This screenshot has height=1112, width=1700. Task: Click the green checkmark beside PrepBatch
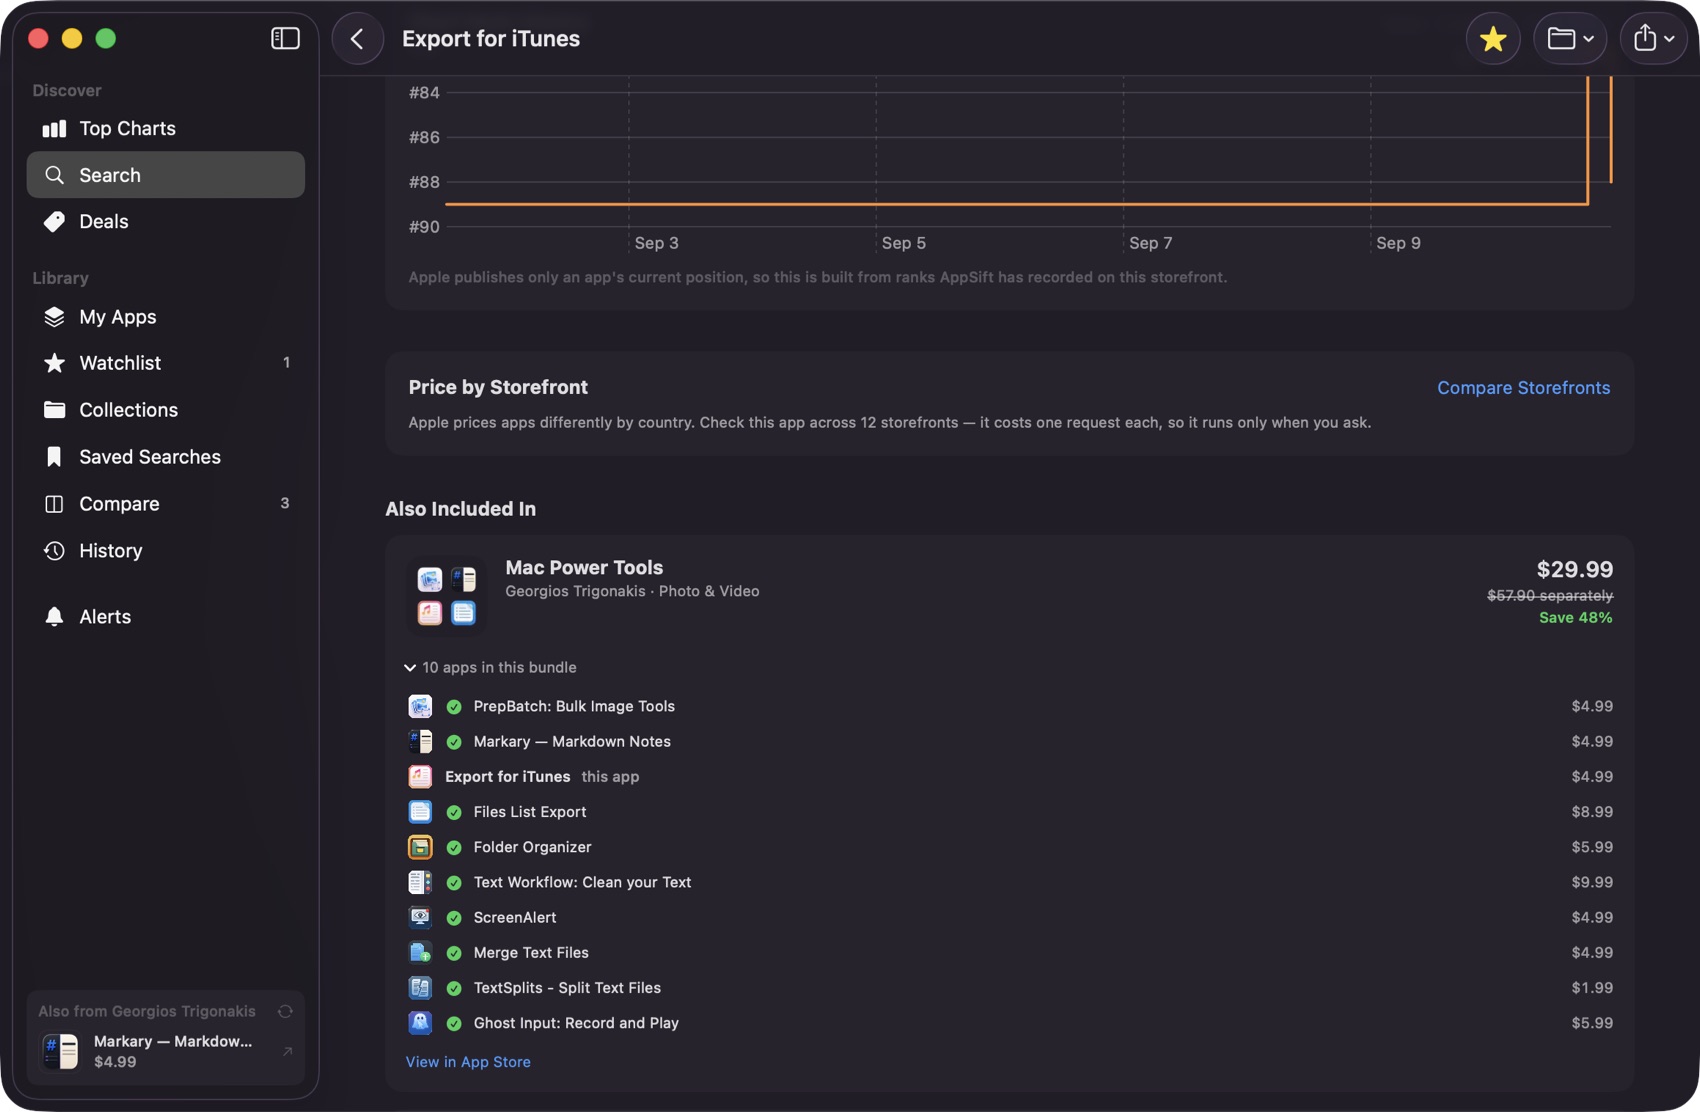[x=454, y=707]
